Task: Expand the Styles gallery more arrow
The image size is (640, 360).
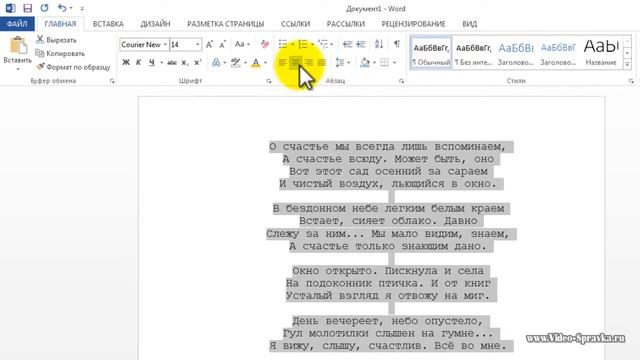Action: point(628,64)
